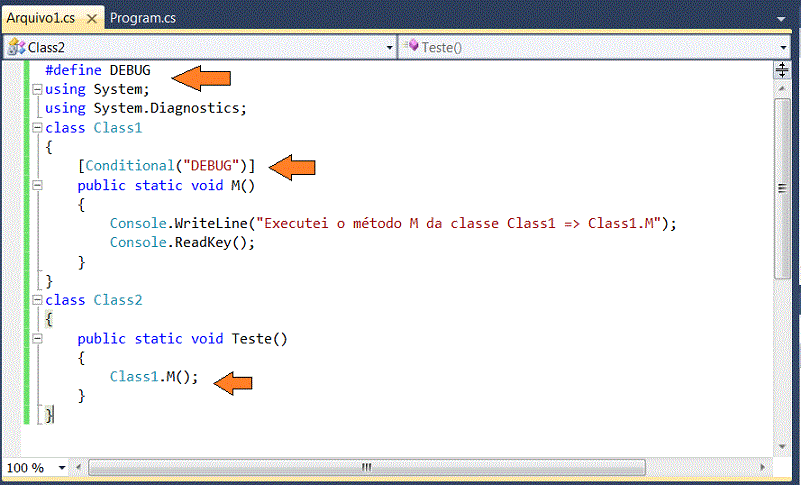Collapse the using directives region
The image size is (801, 485).
pos(37,89)
